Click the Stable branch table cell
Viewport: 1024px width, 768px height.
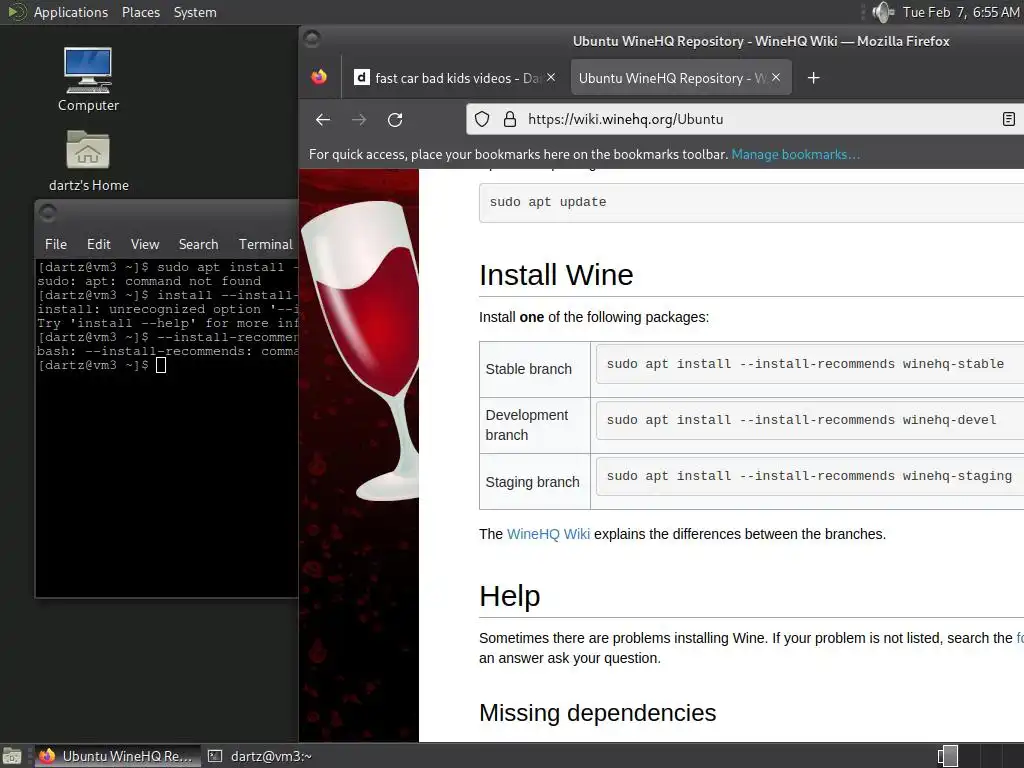point(535,369)
